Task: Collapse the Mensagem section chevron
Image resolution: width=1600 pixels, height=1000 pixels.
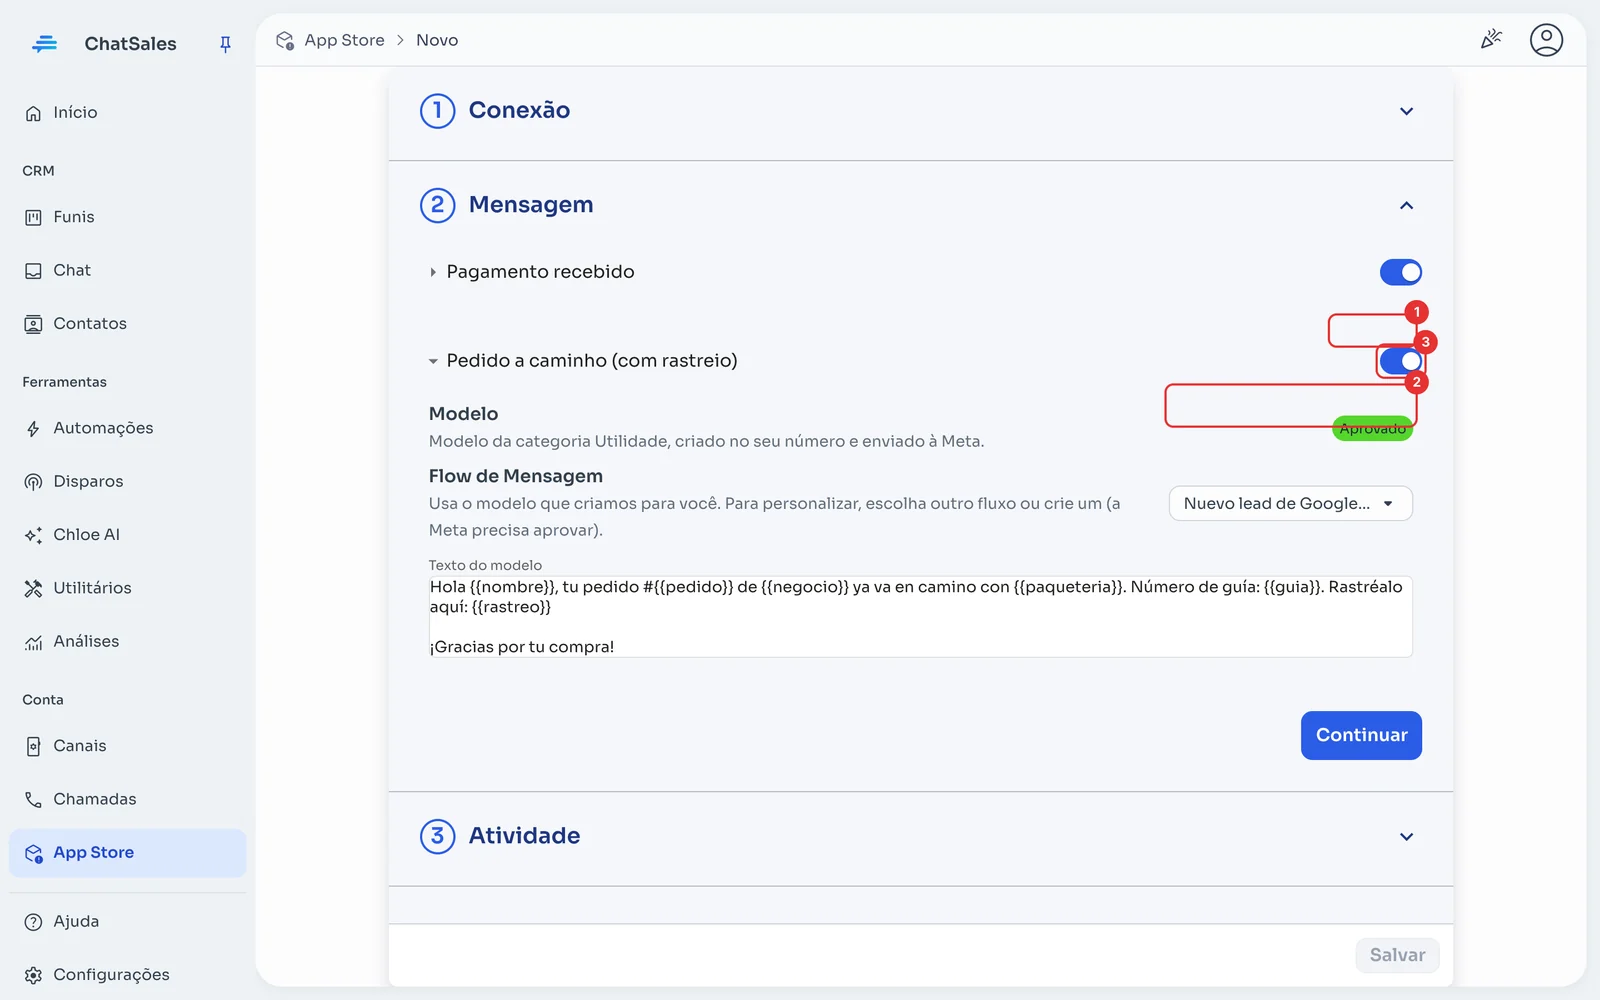Action: tap(1406, 205)
